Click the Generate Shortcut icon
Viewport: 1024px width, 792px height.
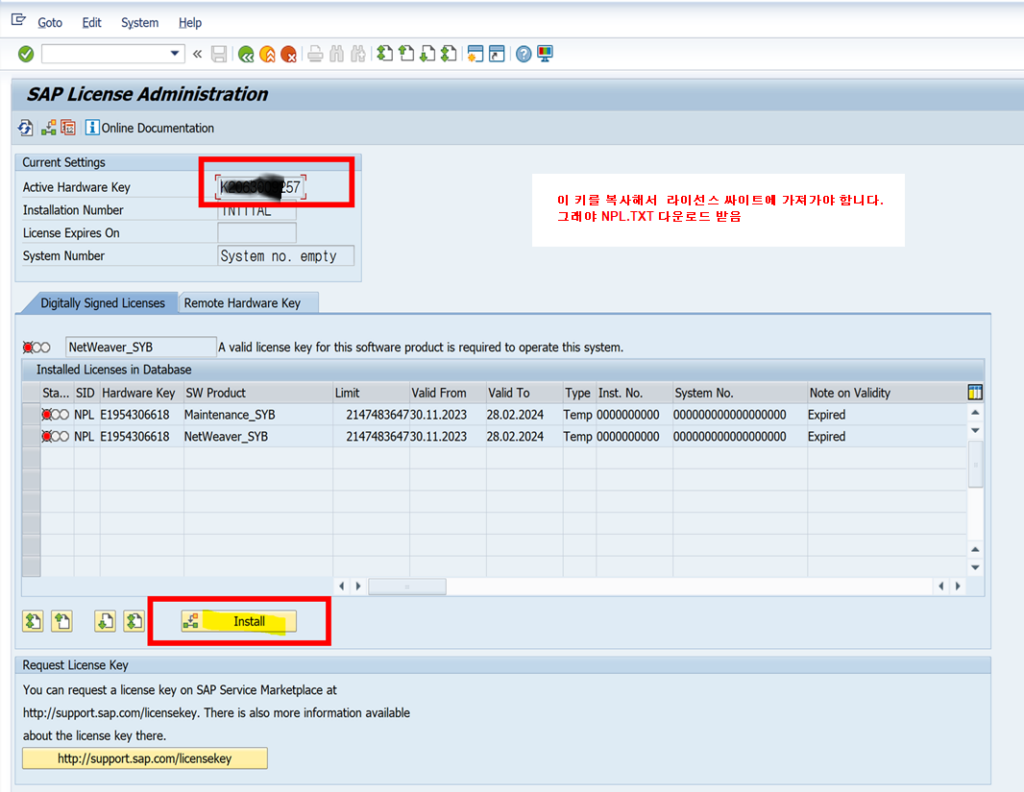pyautogui.click(x=497, y=54)
